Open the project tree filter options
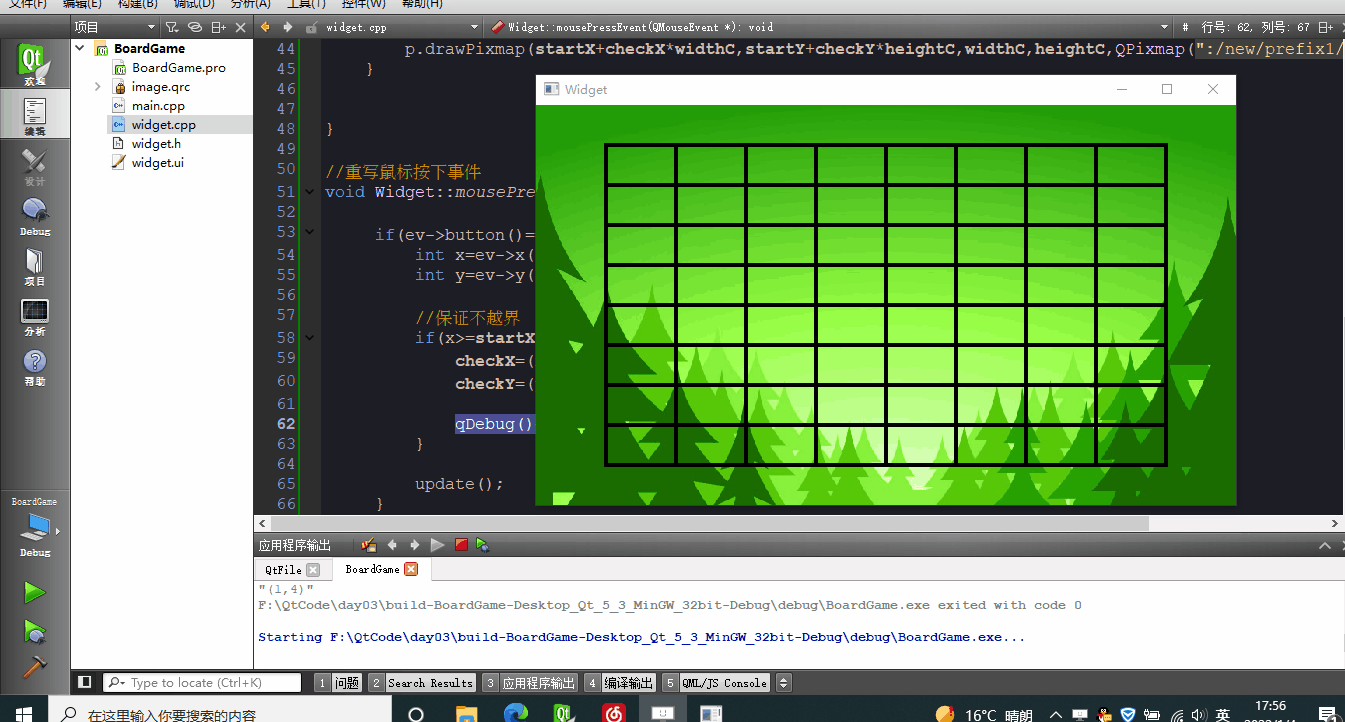1345x722 pixels. (x=172, y=27)
